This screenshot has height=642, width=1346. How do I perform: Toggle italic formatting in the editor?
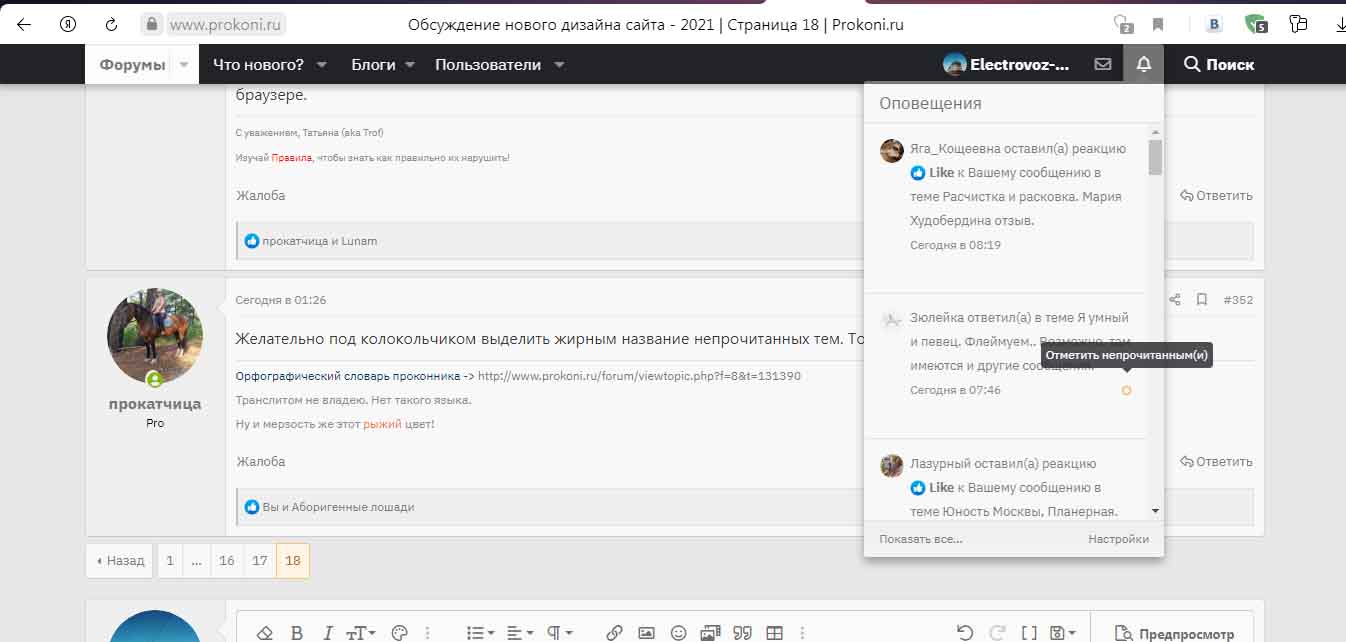[x=327, y=633]
